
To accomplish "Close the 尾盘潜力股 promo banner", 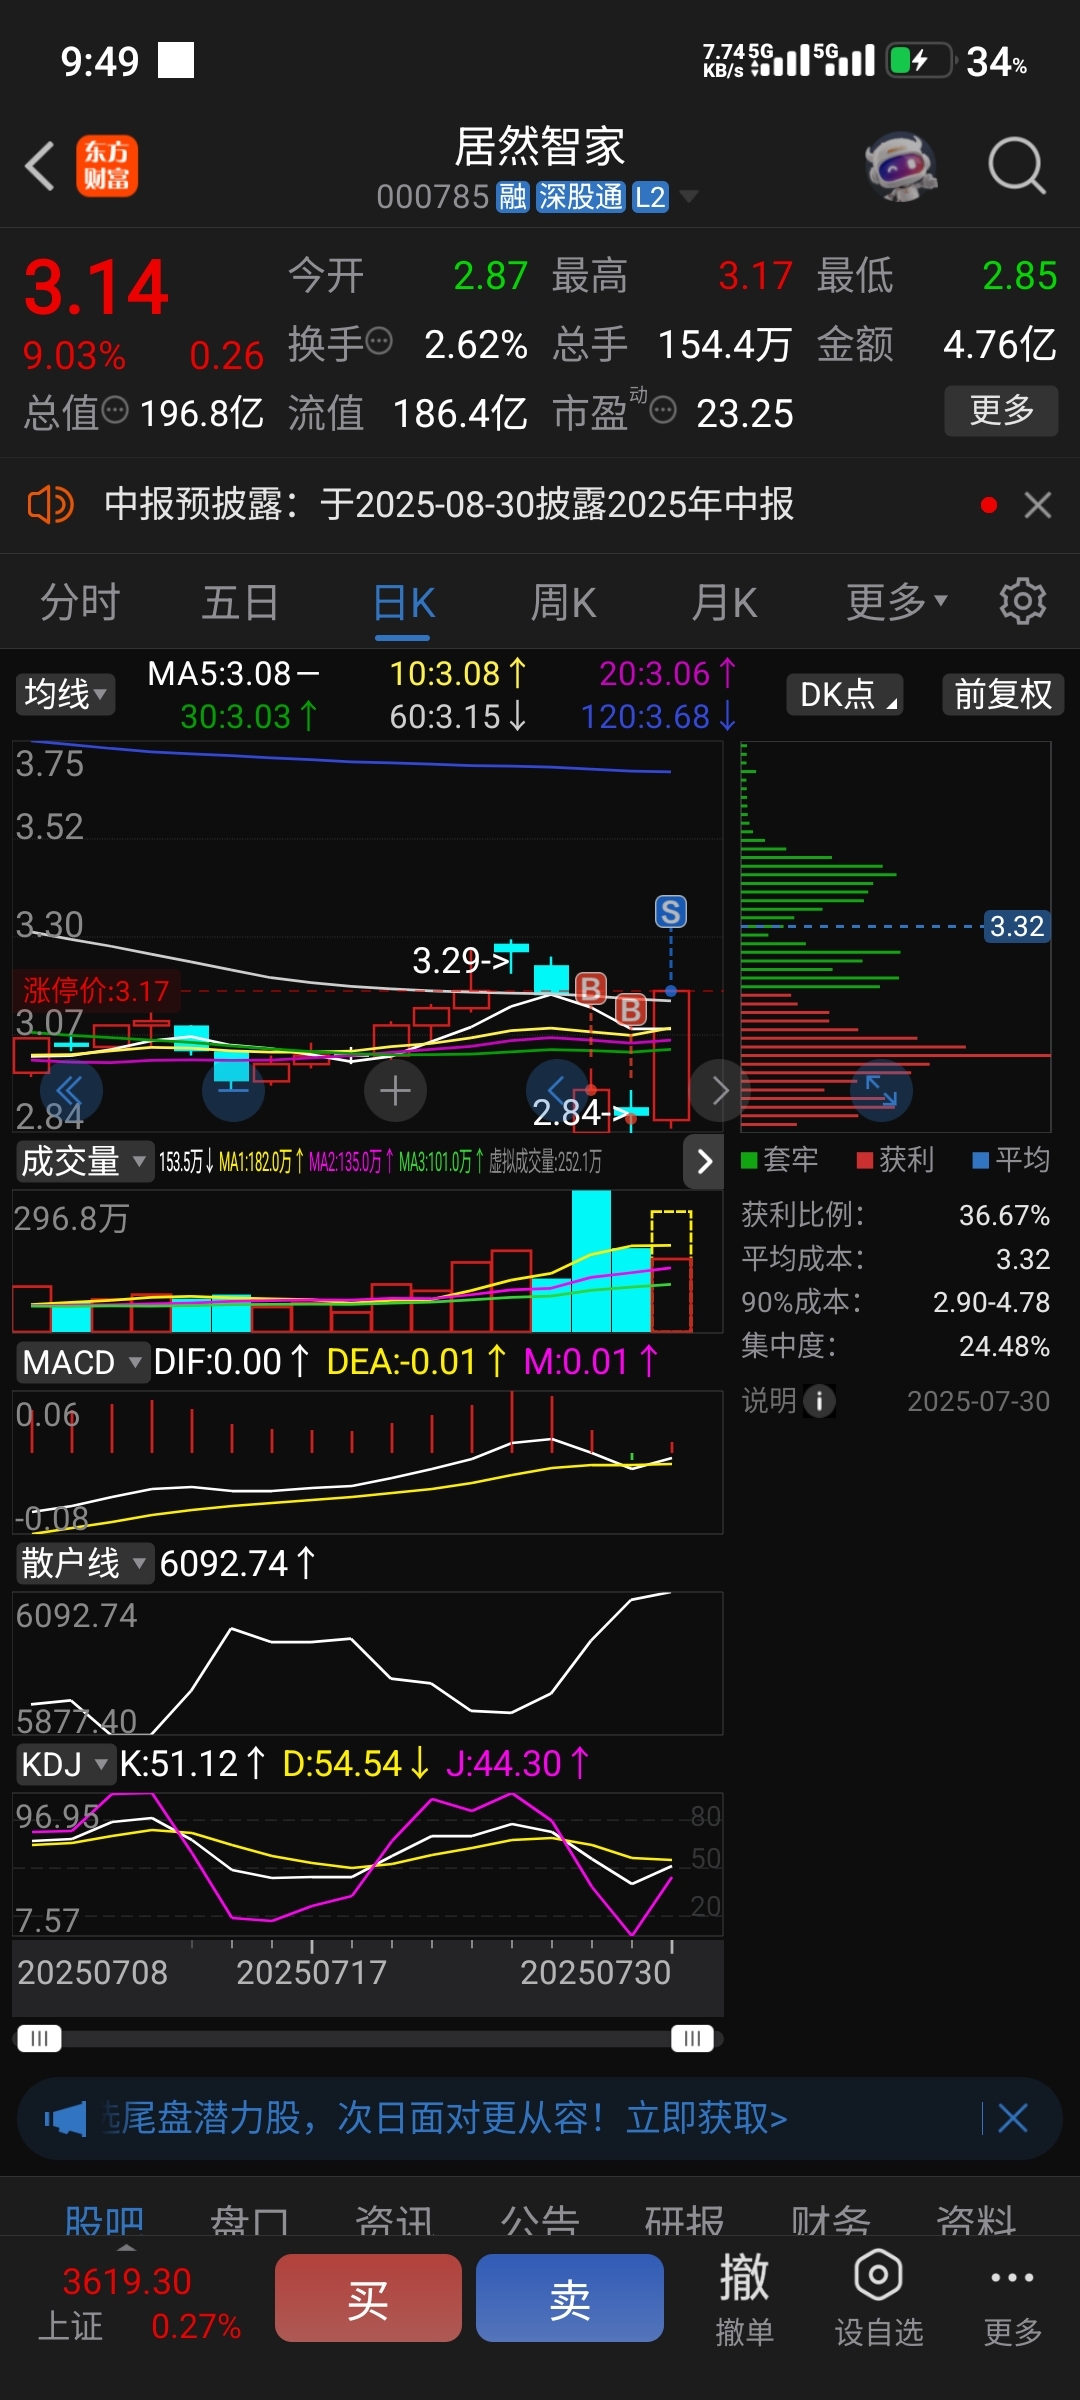I will point(1013,2118).
